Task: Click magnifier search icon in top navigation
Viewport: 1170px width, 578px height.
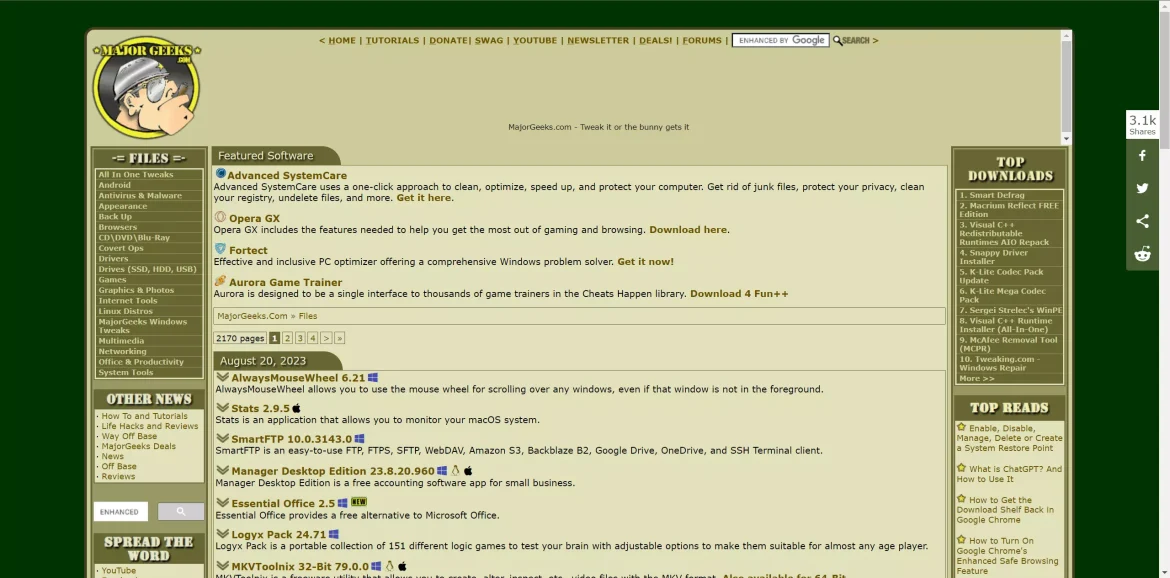Action: pos(837,40)
